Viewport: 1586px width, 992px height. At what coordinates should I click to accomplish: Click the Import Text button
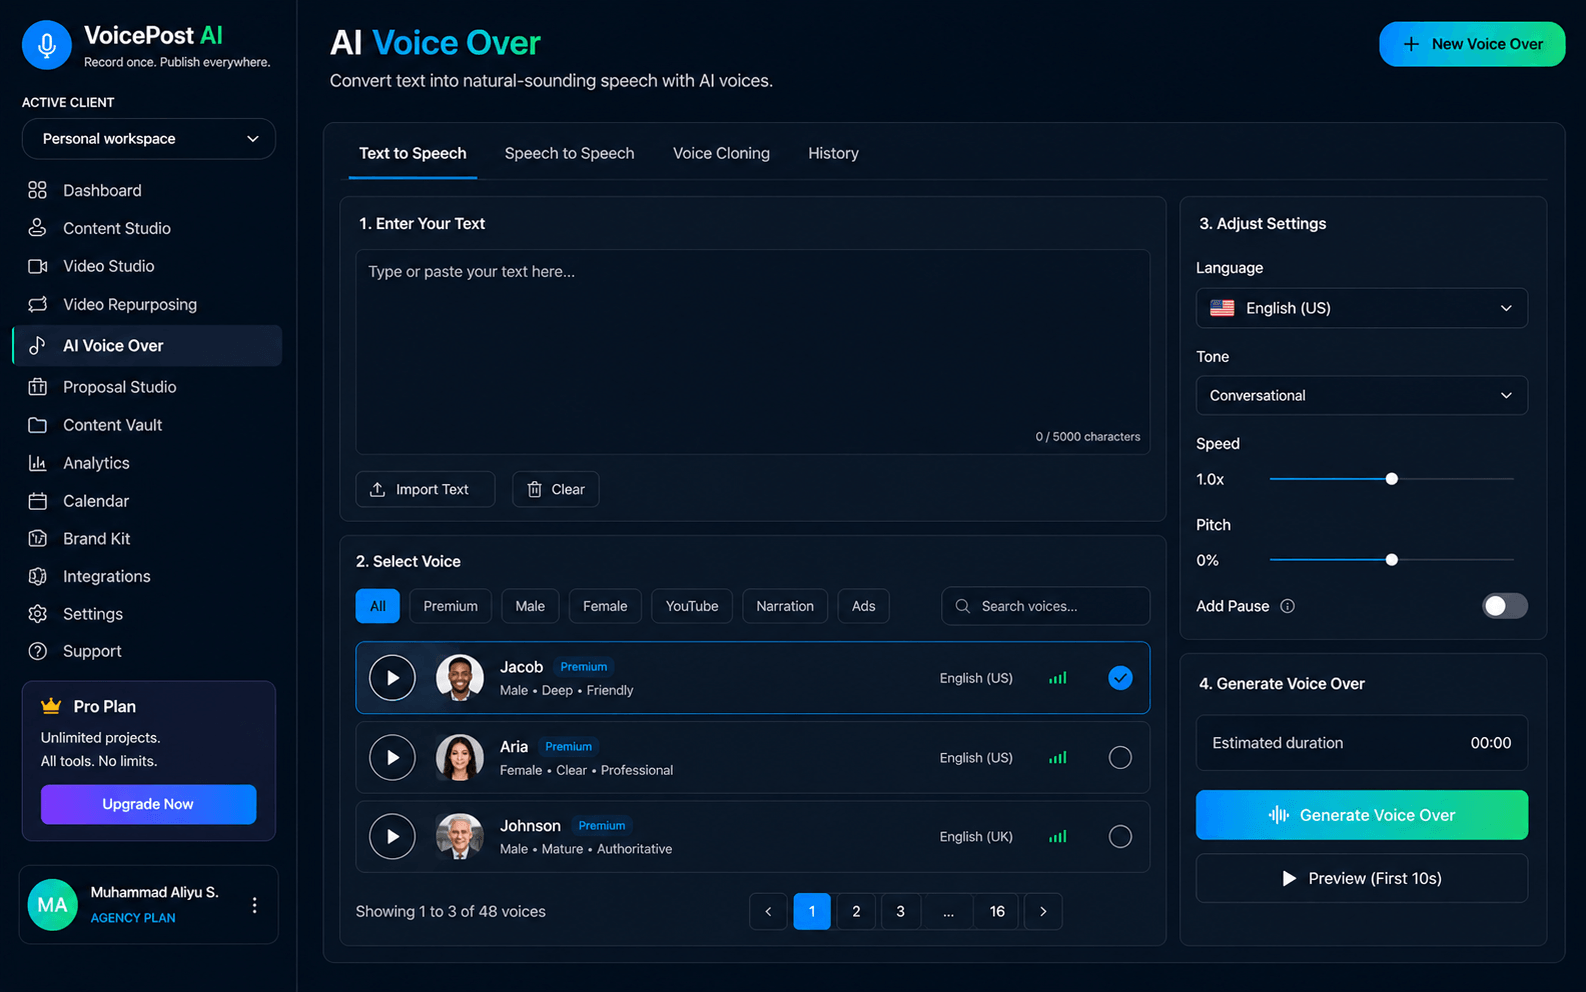(x=425, y=489)
